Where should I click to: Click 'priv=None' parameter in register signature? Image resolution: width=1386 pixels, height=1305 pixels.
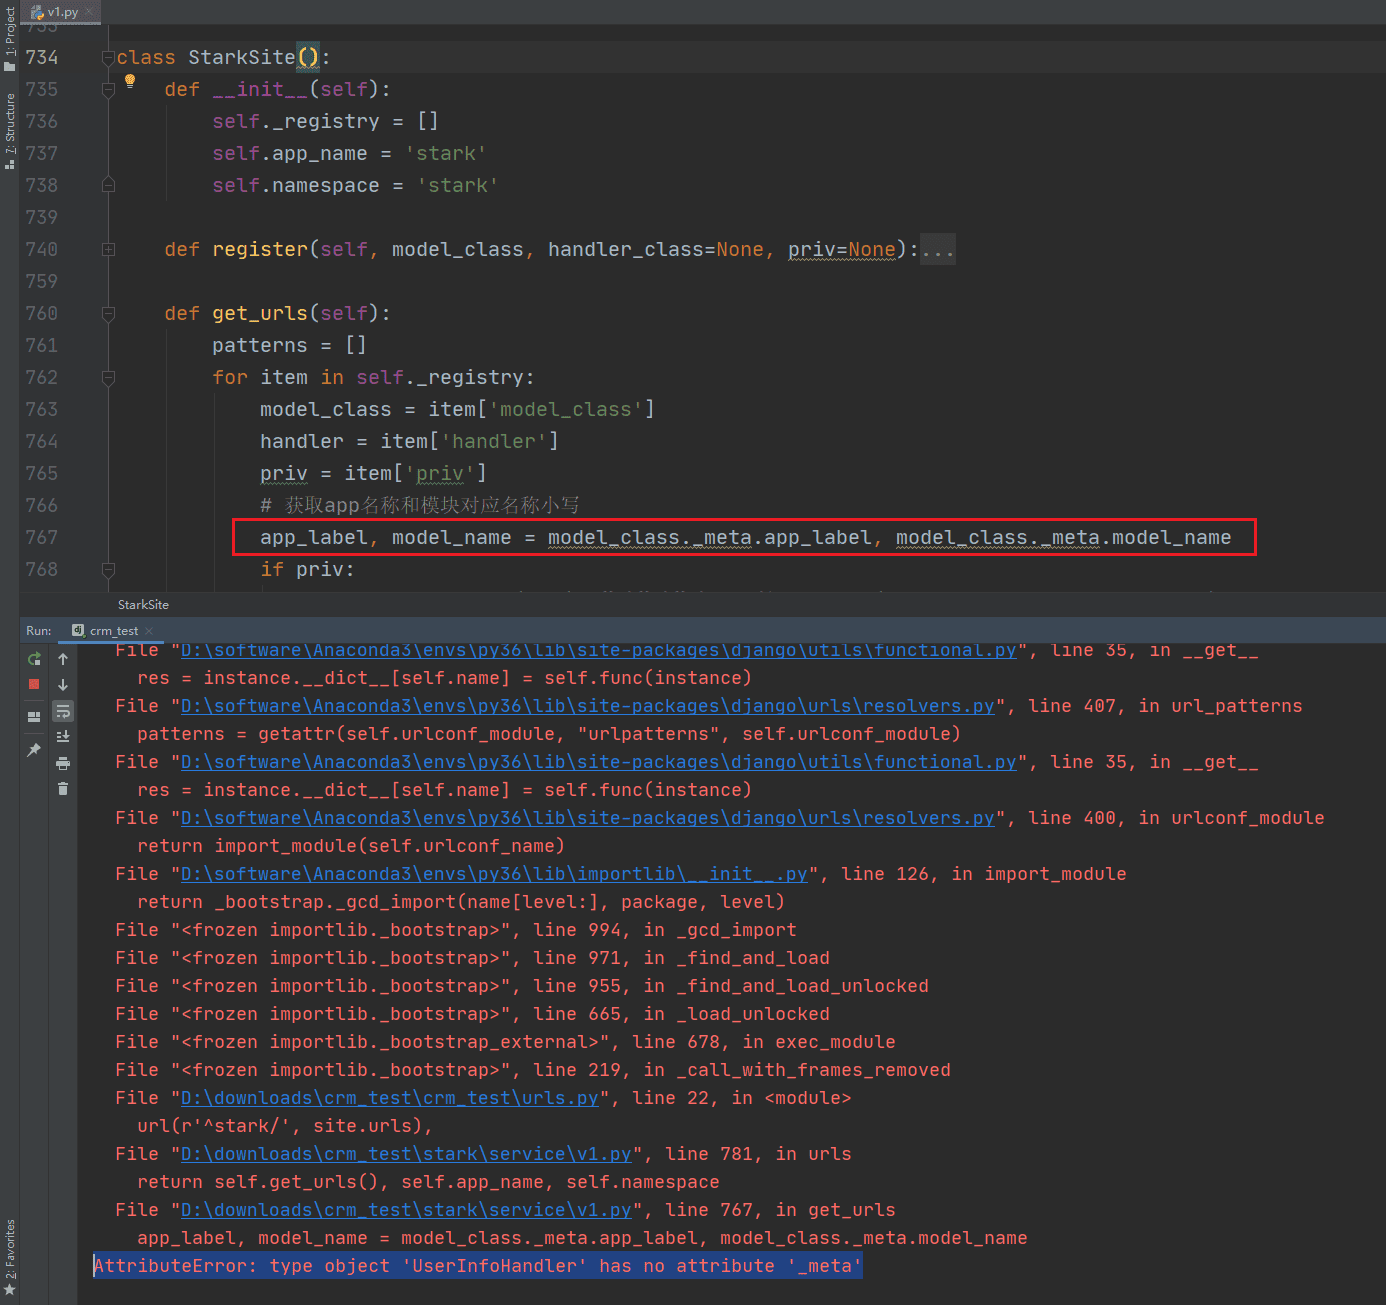click(x=842, y=250)
